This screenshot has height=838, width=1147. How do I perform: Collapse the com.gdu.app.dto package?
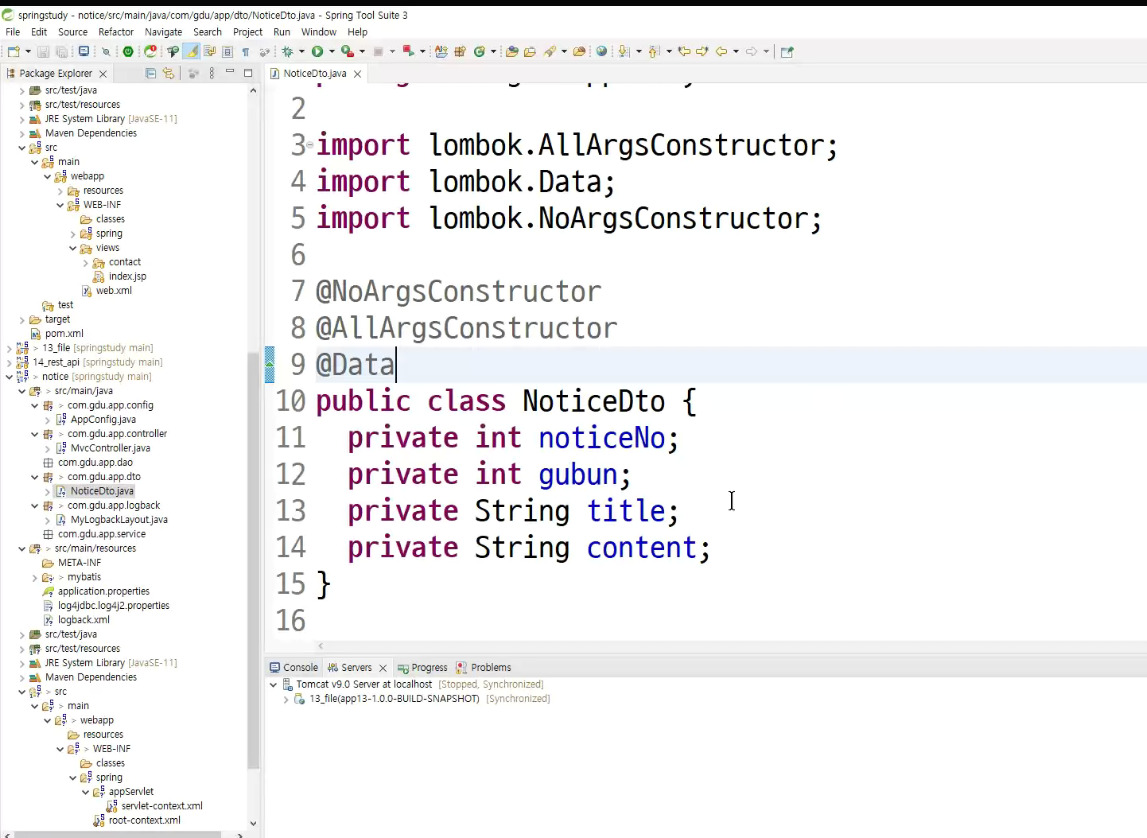(34, 477)
